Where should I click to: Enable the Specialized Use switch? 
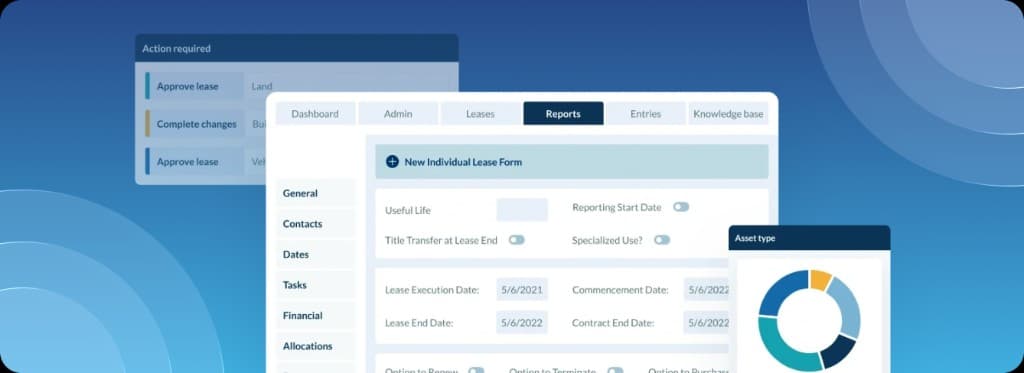662,240
